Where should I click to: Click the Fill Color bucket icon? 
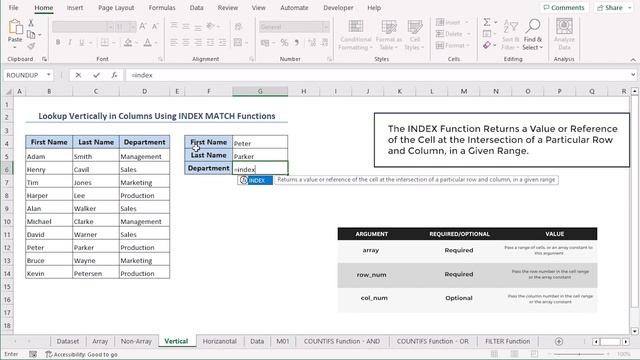click(128, 42)
